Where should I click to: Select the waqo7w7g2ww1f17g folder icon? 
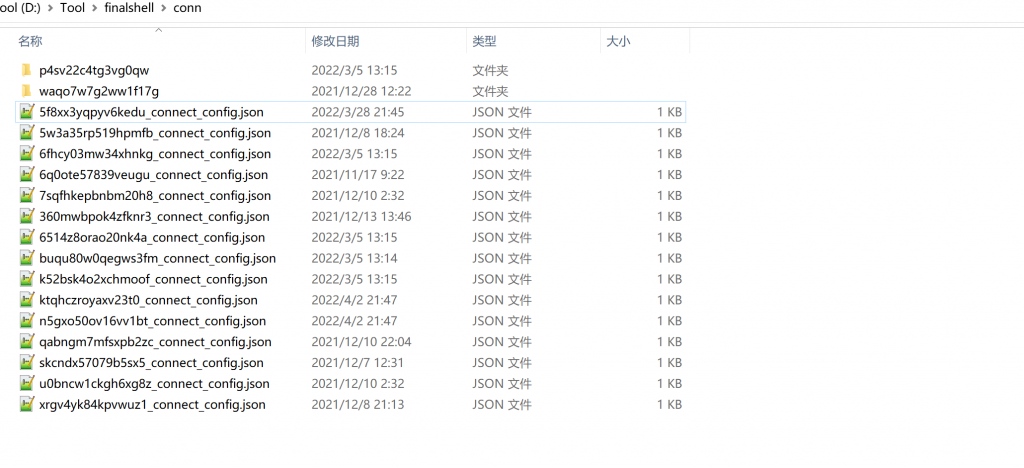tap(26, 91)
